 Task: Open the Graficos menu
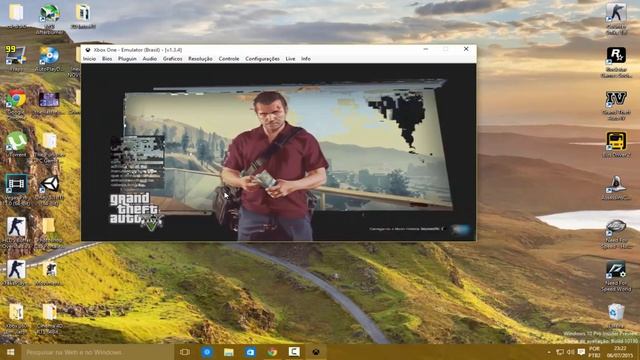coord(172,59)
